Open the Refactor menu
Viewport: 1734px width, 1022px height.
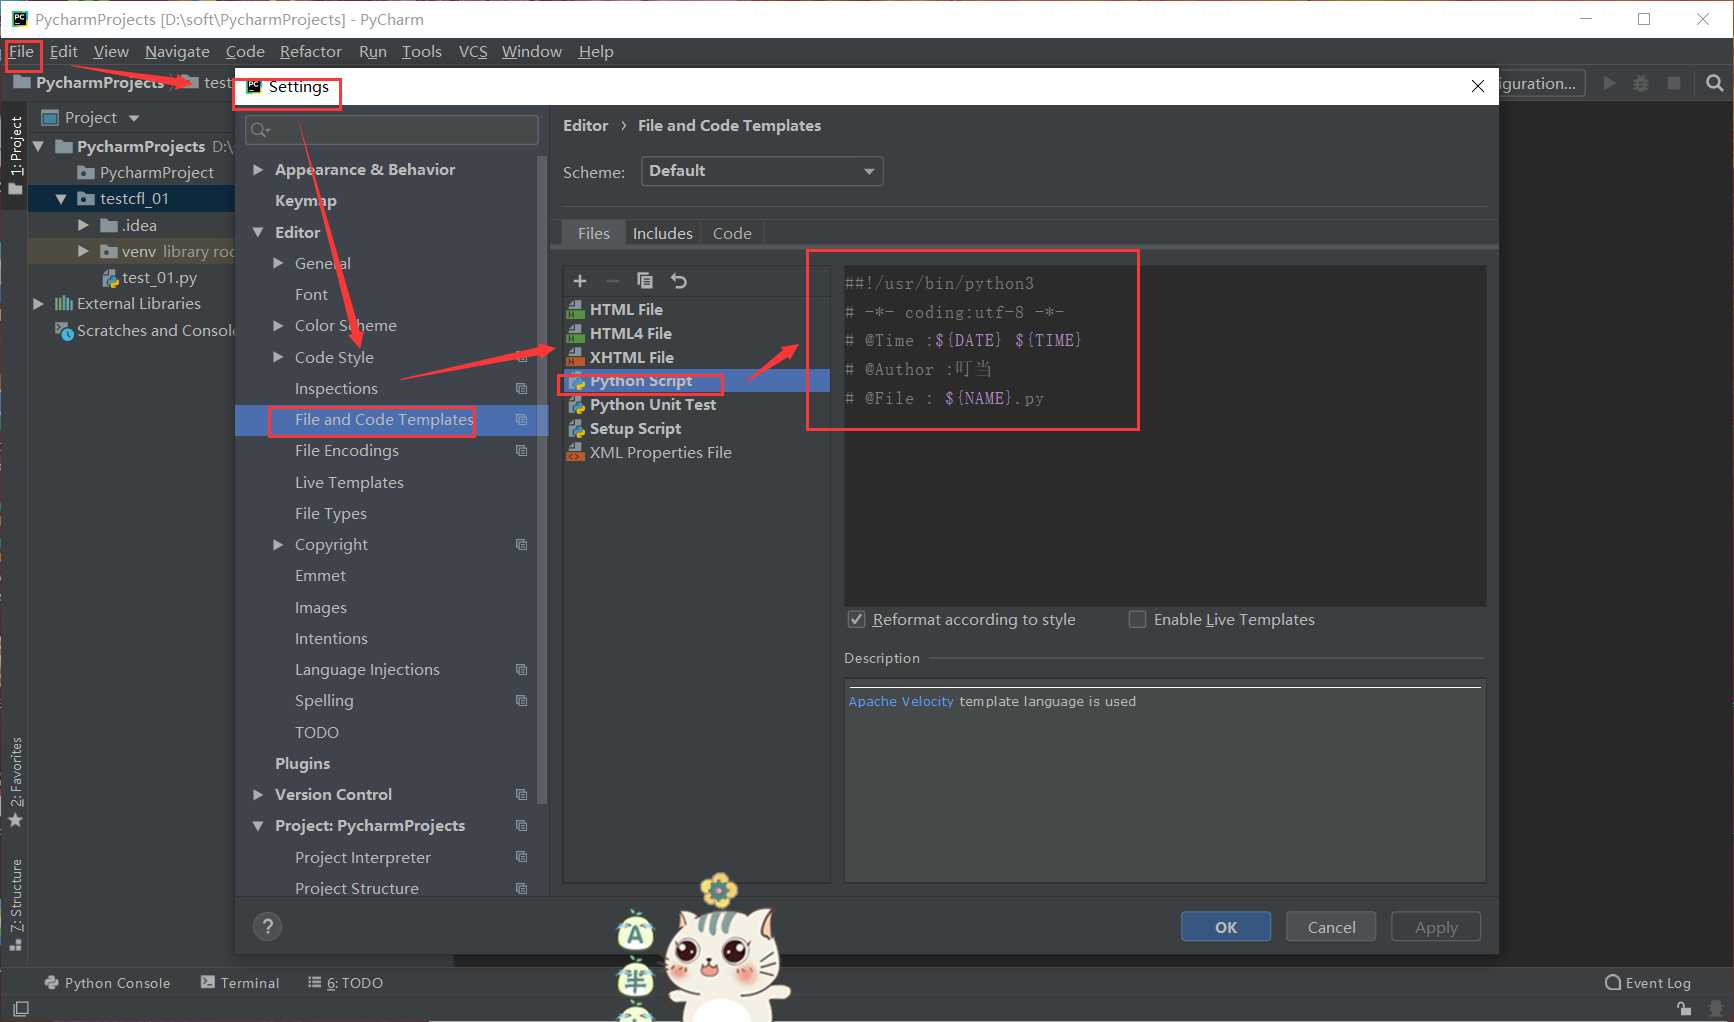click(310, 51)
